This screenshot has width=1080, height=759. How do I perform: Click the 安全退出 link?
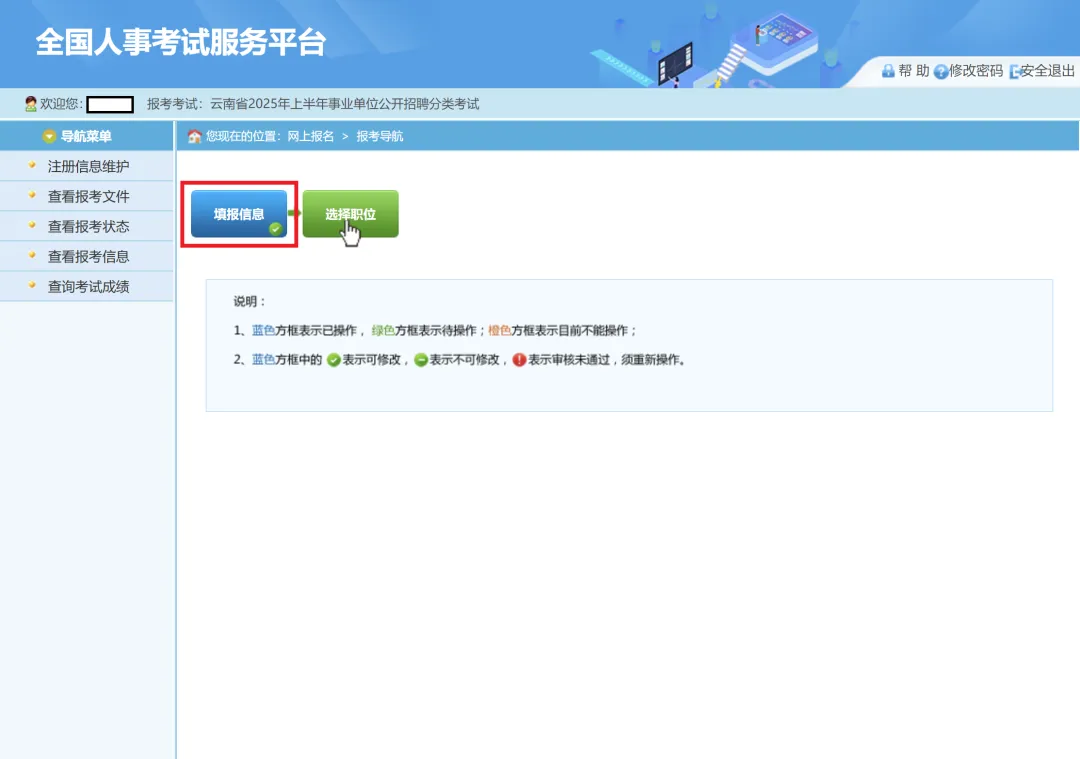click(x=1045, y=71)
